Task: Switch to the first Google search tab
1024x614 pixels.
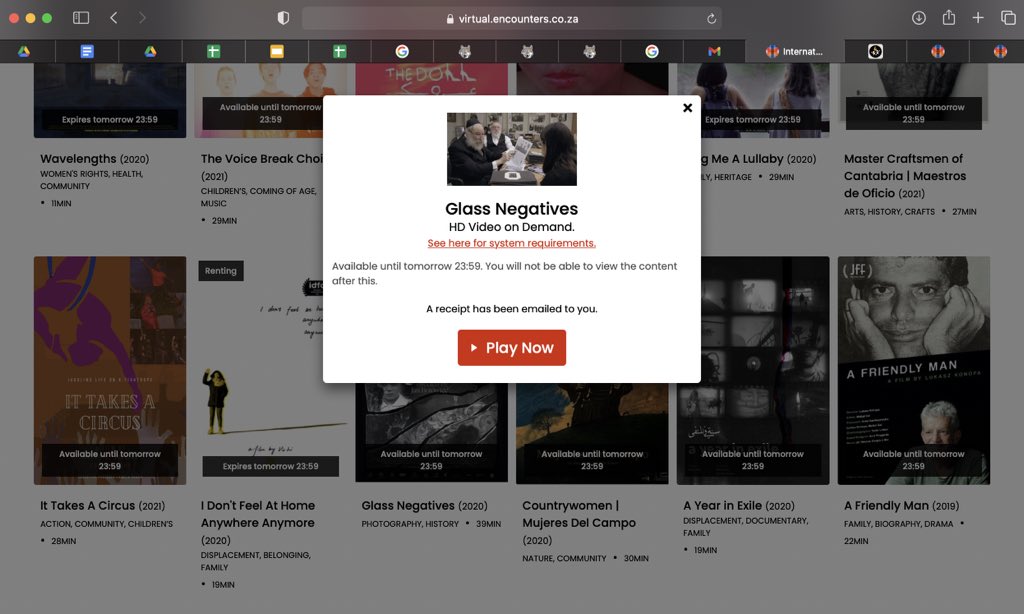Action: click(x=402, y=51)
